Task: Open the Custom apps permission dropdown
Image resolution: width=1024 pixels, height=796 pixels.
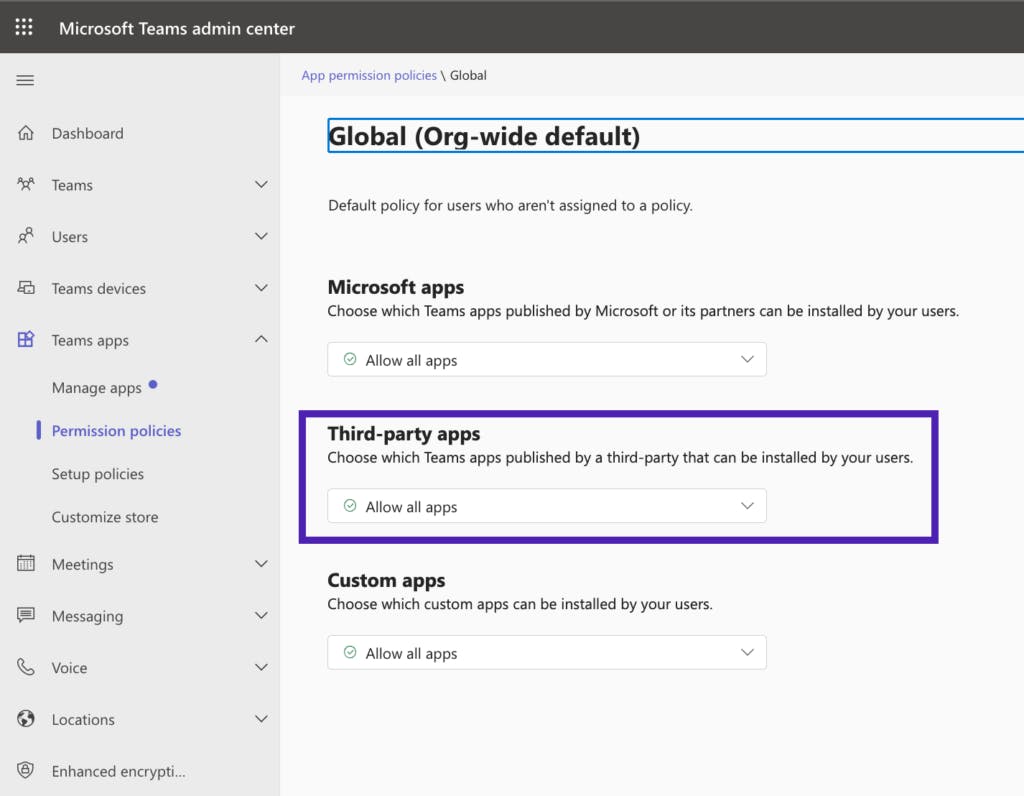Action: point(547,652)
